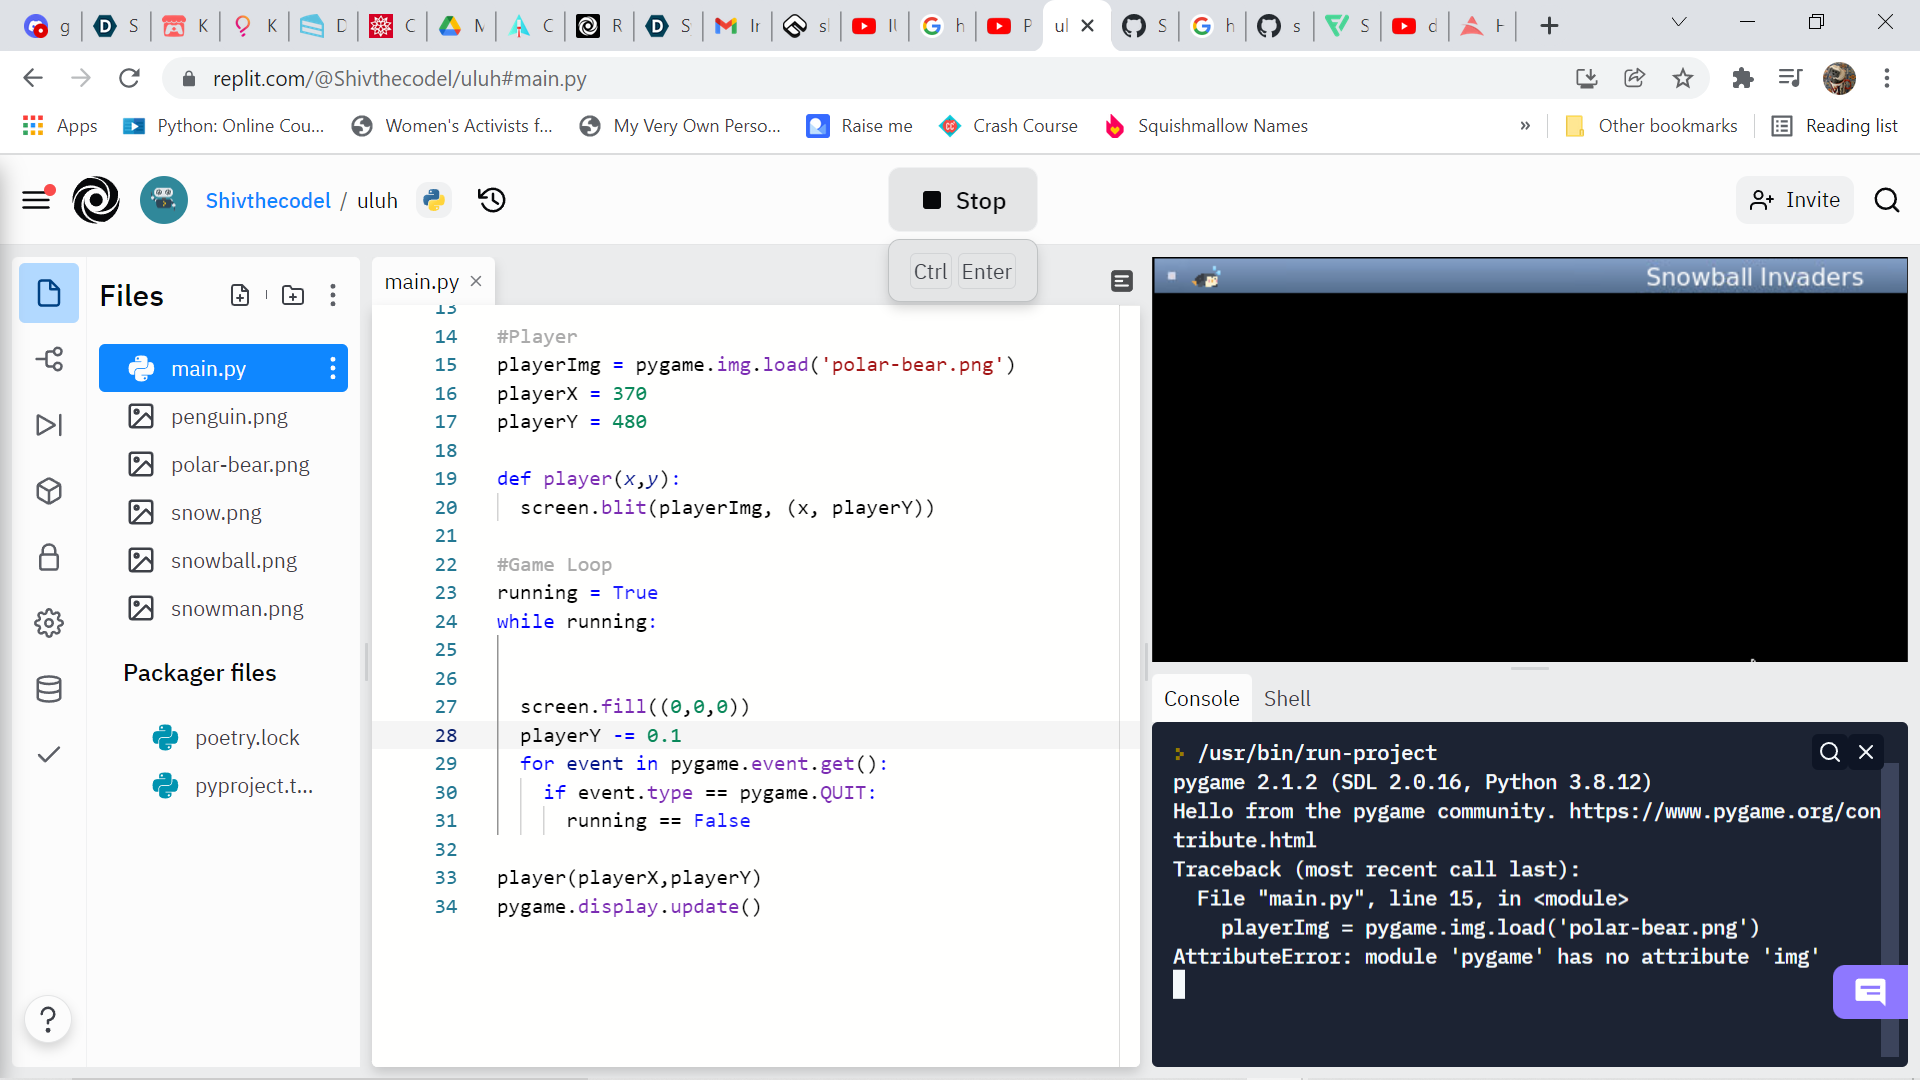Screen dimensions: 1920x1080
Task: Click the Invite button
Action: pos(1795,200)
